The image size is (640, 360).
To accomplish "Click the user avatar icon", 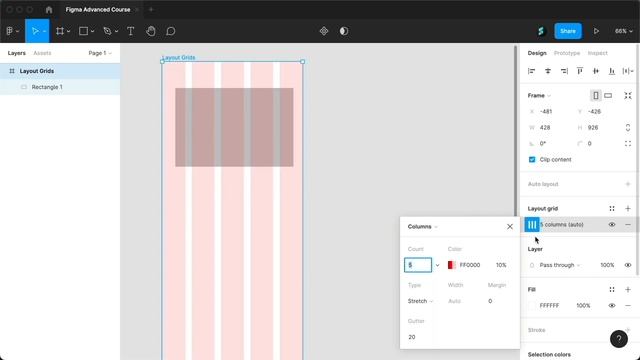I will [541, 31].
